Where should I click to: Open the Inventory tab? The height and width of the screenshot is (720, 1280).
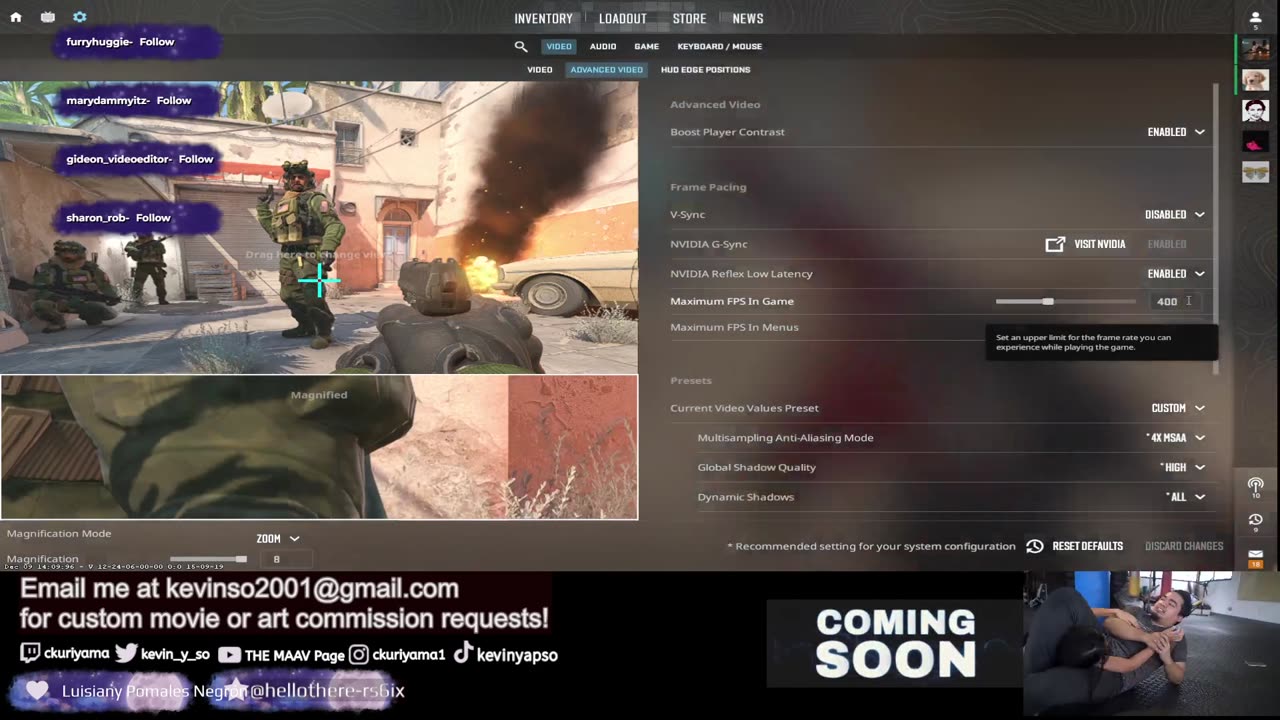[543, 19]
